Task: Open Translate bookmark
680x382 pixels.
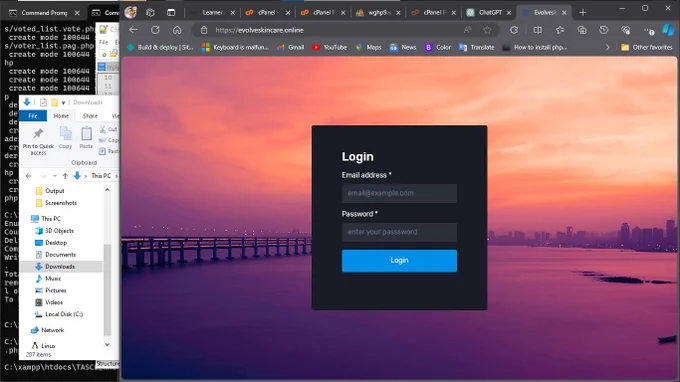Action: 477,47
